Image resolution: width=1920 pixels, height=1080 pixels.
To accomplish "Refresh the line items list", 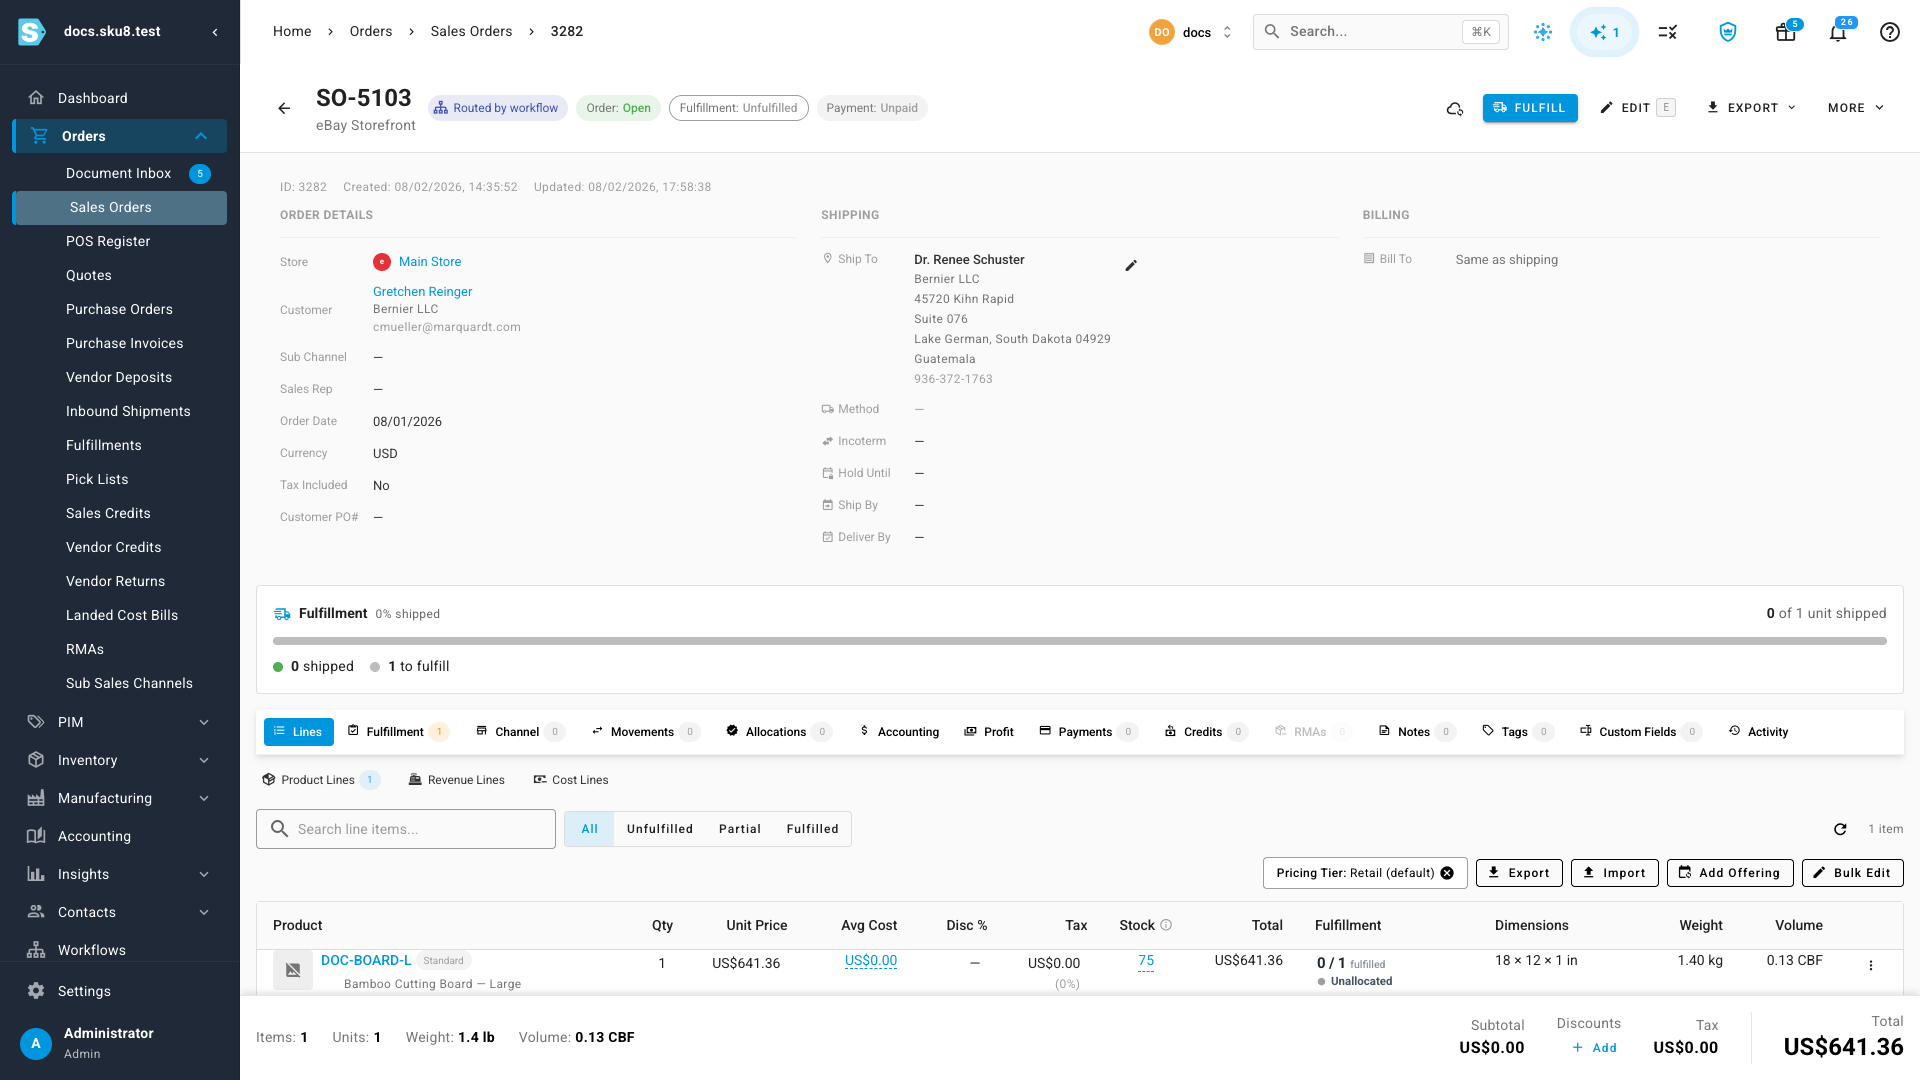I will pyautogui.click(x=1840, y=829).
